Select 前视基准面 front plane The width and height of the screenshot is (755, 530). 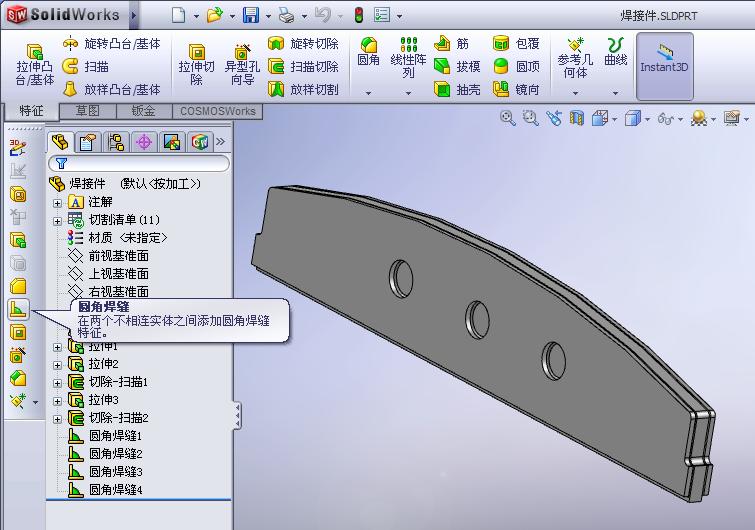point(109,256)
